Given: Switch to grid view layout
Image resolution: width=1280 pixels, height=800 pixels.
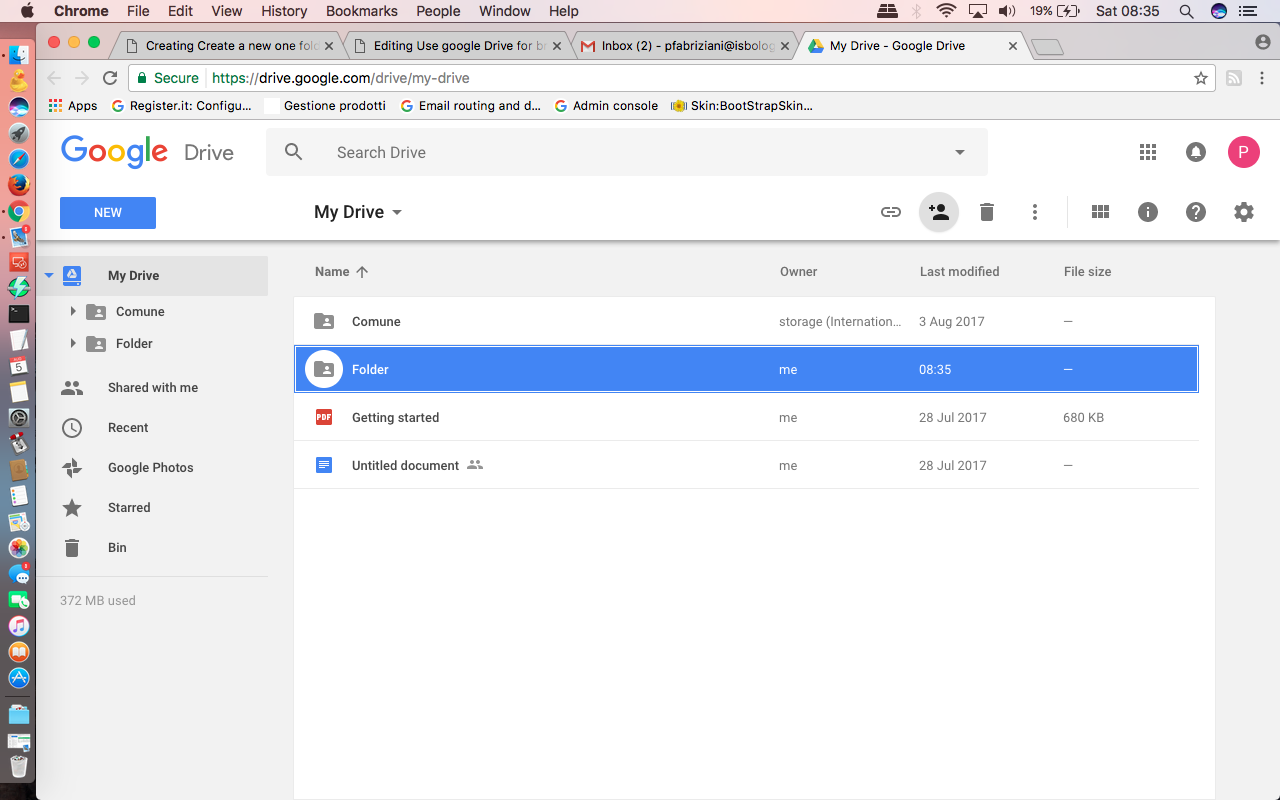Looking at the screenshot, I should coord(1100,212).
